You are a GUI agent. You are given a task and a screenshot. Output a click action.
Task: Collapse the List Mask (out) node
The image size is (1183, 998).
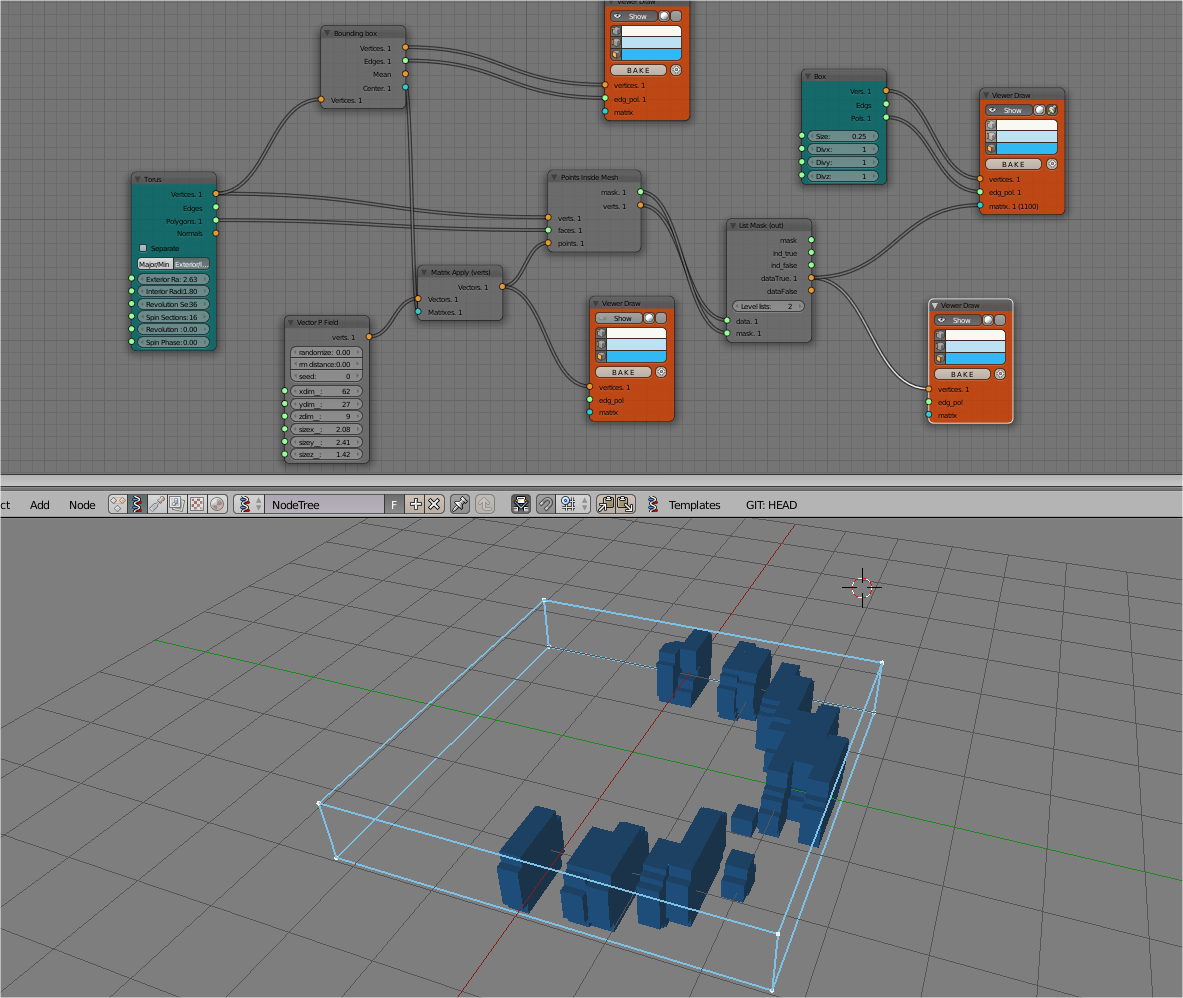pos(732,226)
